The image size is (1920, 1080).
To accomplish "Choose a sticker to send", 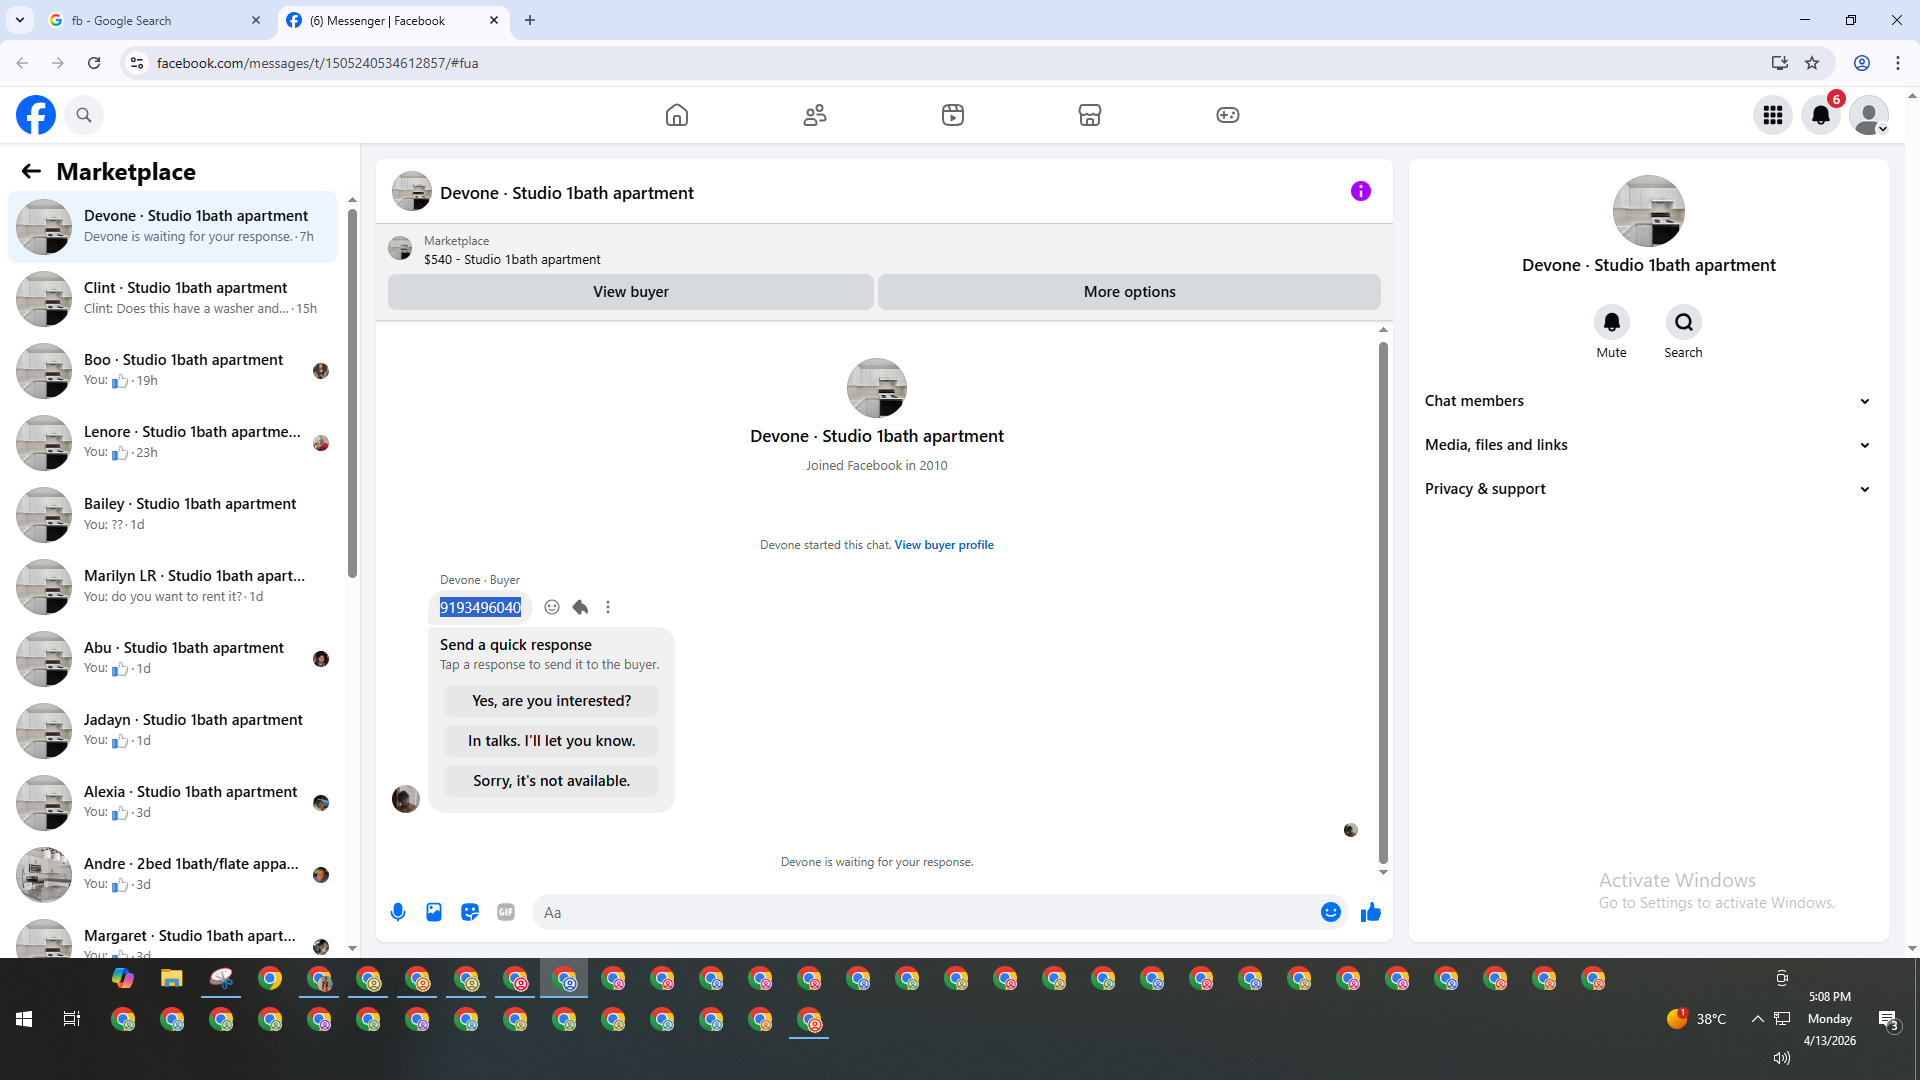I will (x=470, y=912).
